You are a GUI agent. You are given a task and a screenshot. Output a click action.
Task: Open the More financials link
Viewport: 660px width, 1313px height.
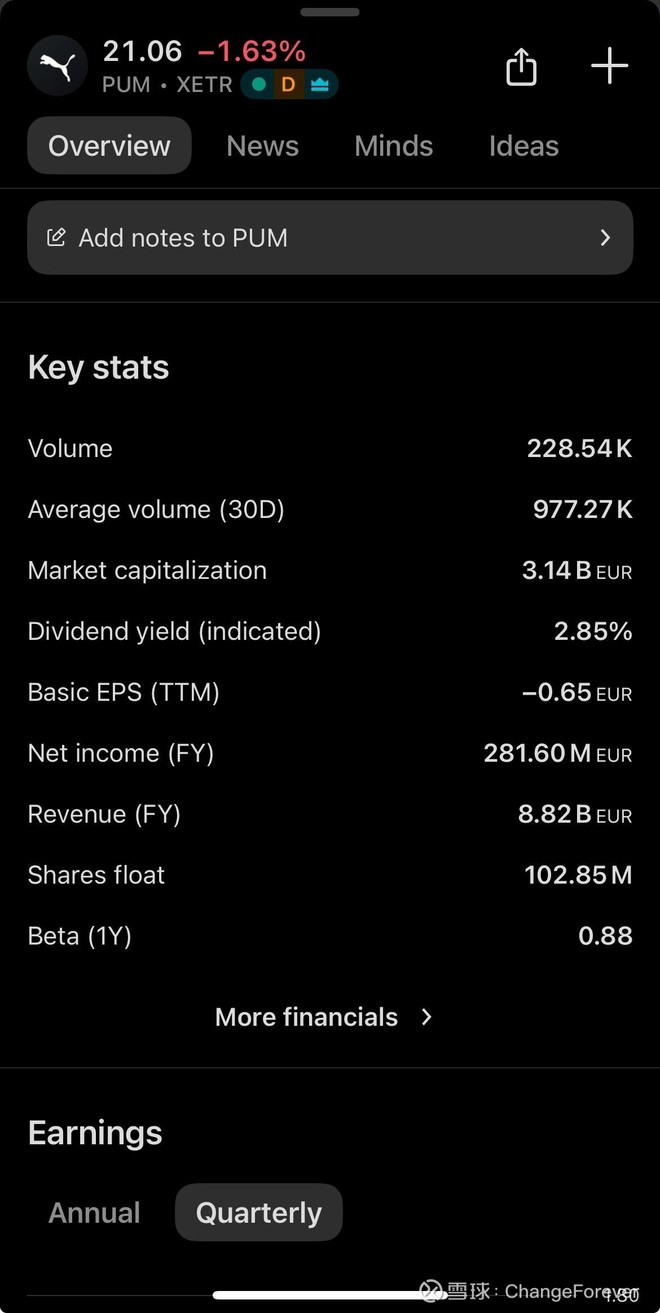pos(306,1017)
